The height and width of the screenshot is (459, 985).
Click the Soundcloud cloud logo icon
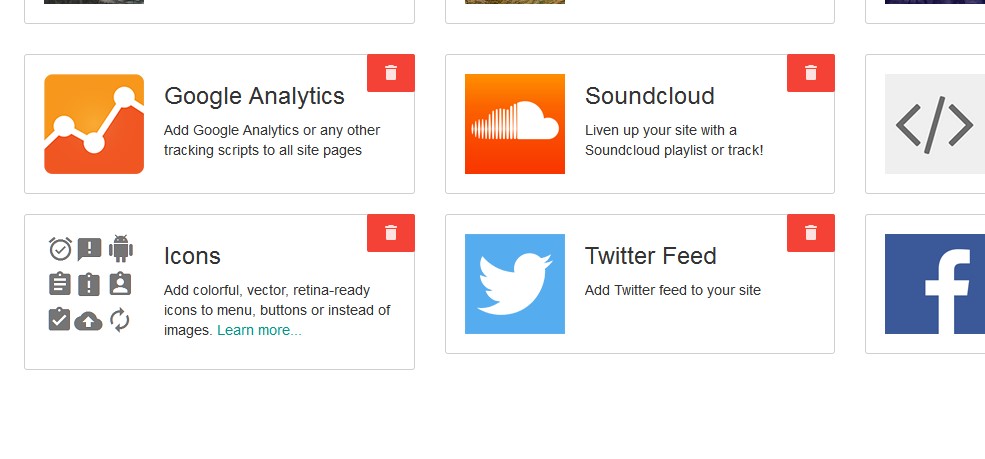(515, 124)
